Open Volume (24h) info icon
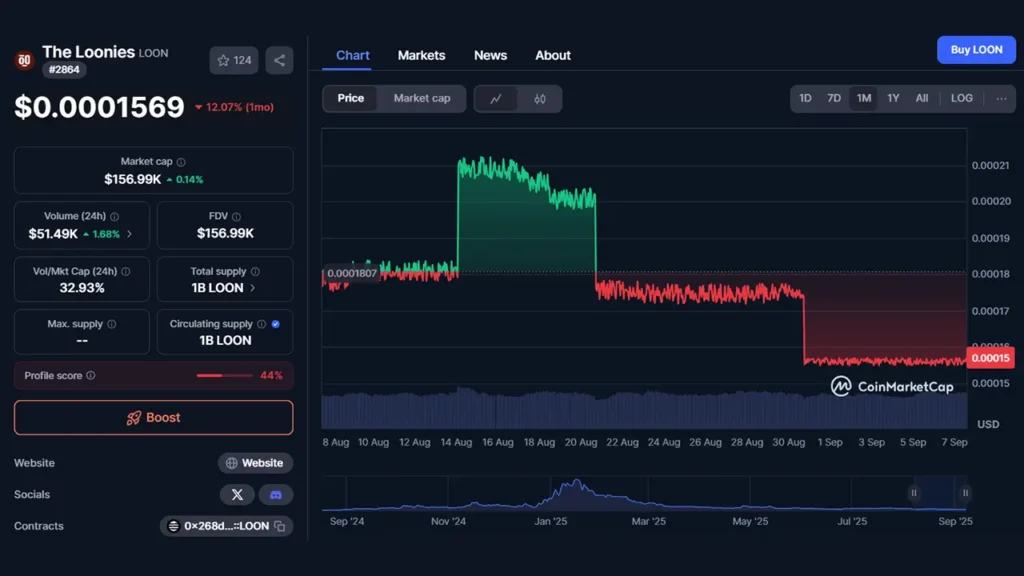 pyautogui.click(x=114, y=216)
